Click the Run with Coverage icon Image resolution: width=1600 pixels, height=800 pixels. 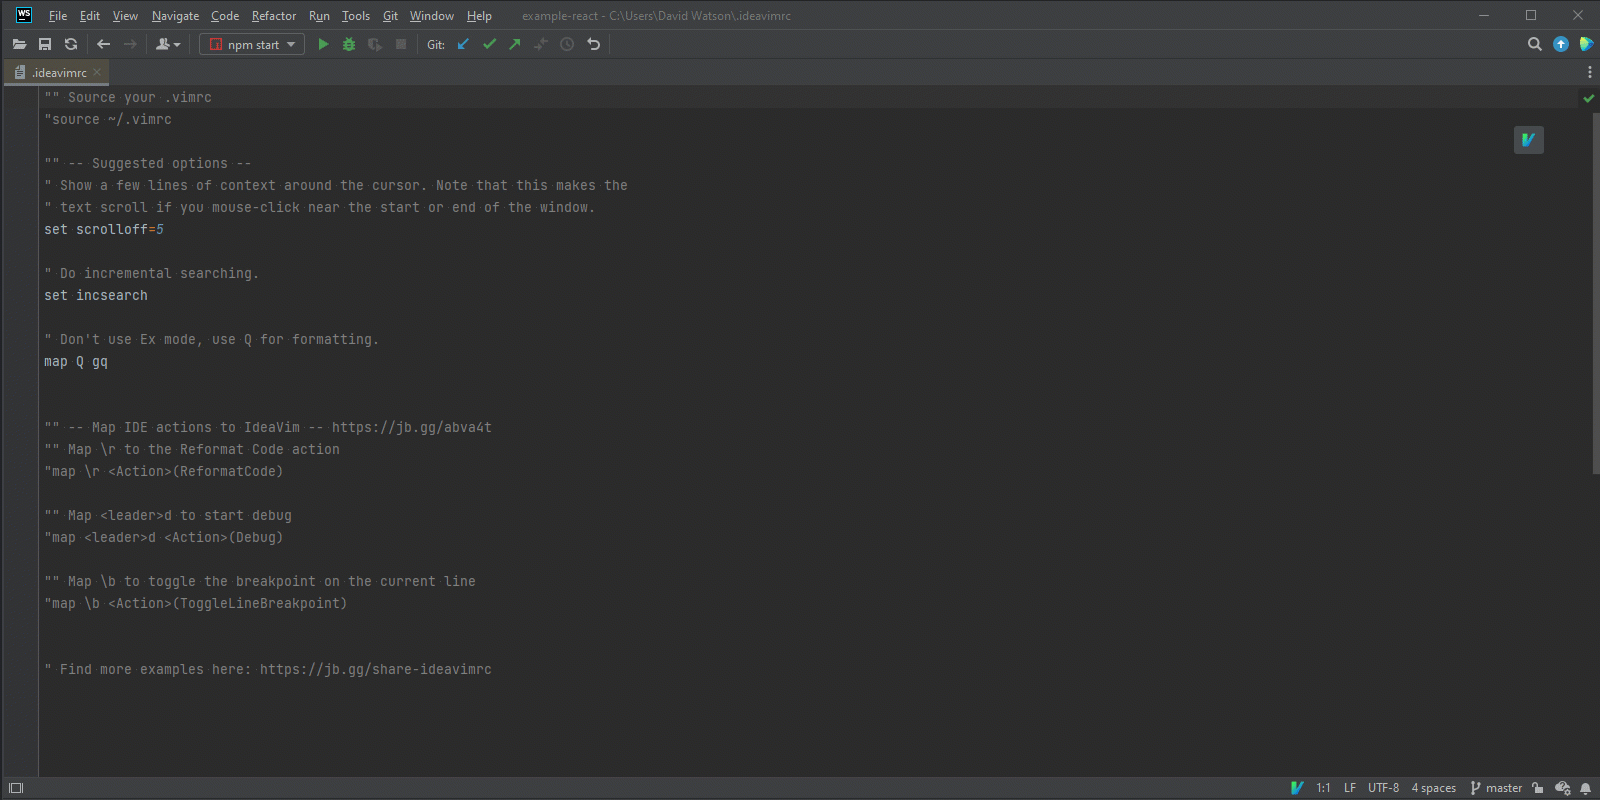pyautogui.click(x=375, y=44)
